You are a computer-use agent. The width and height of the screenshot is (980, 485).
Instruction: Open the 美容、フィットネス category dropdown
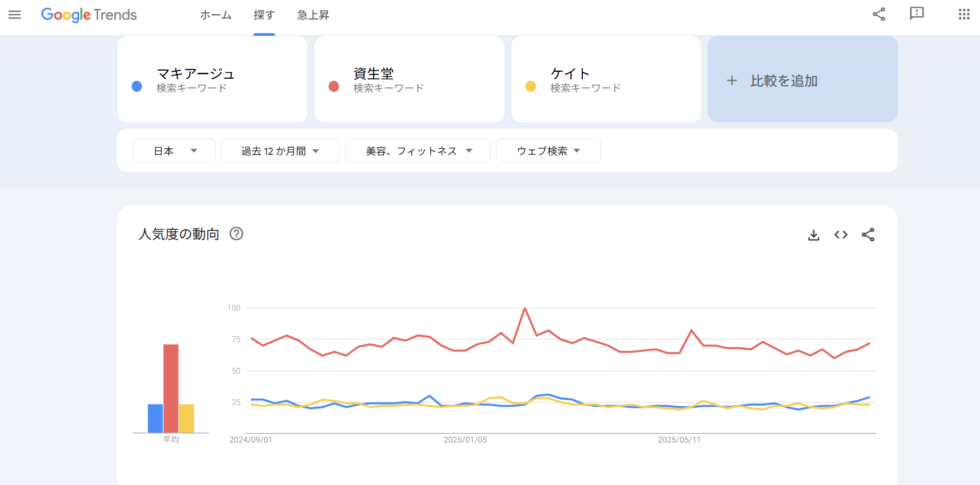click(418, 151)
